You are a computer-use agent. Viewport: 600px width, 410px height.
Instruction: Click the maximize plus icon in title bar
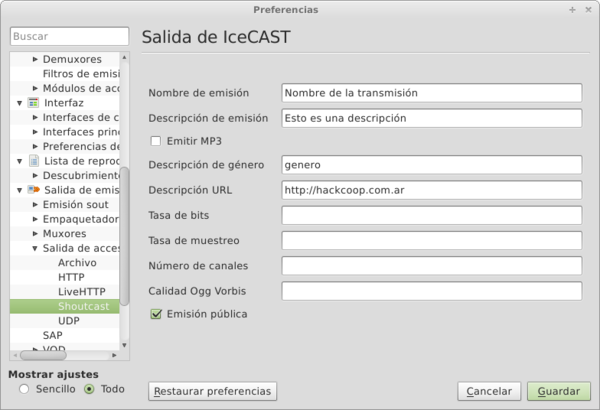572,9
